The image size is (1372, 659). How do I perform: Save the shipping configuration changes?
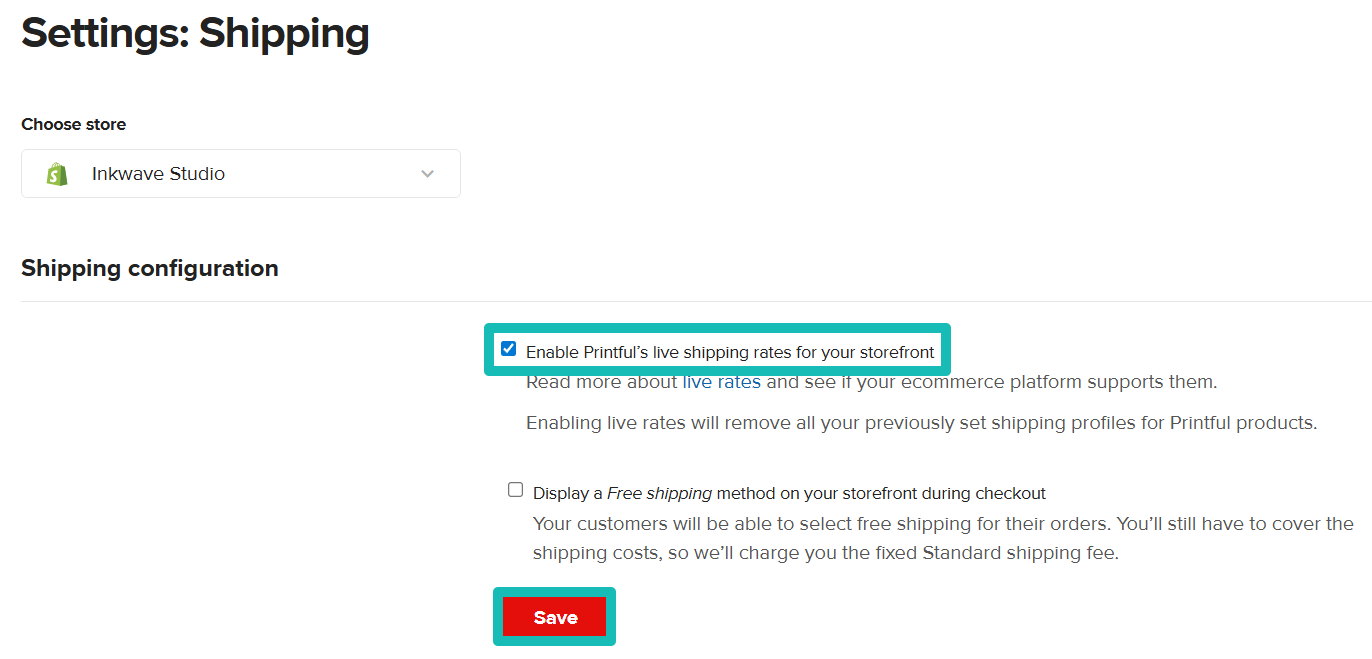(554, 616)
